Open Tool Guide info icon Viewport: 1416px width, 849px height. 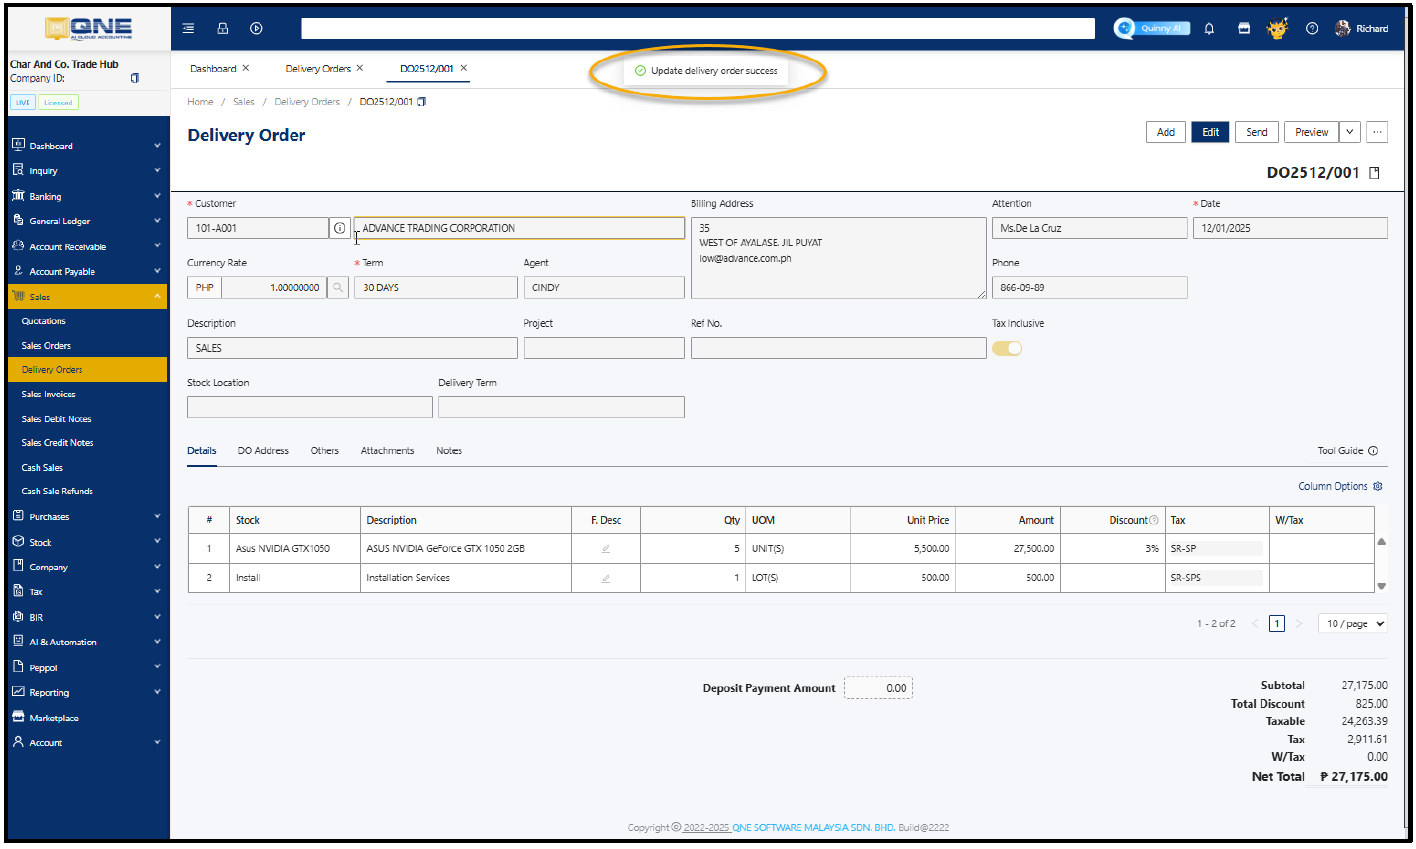(1373, 451)
